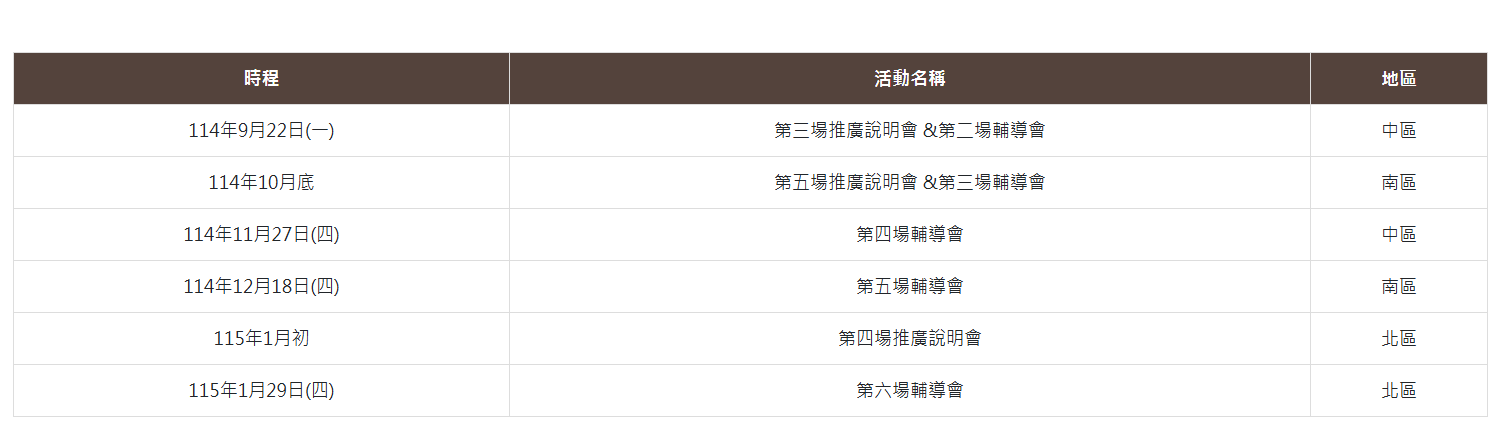Open the 南區 link in the 10月底 row

1398,182
